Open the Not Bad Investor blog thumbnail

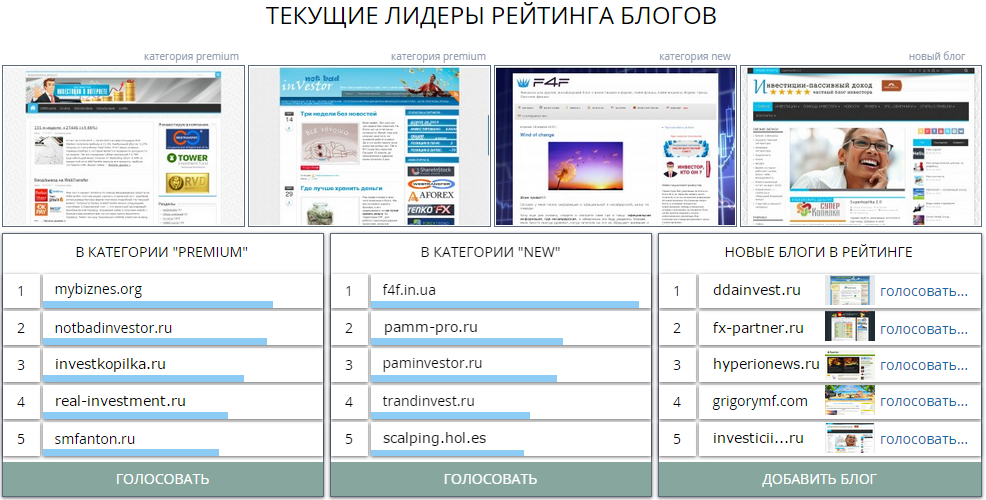(369, 146)
